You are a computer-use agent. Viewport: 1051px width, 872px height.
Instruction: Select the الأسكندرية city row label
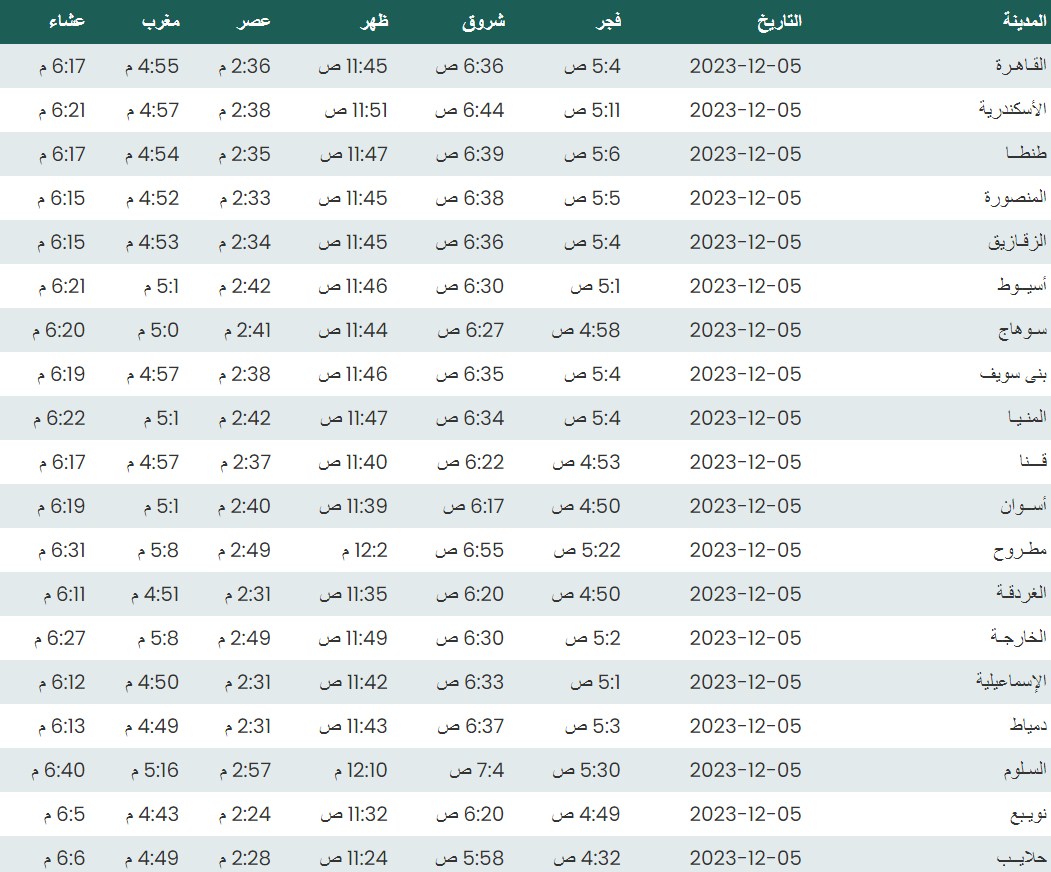[x=1012, y=110]
